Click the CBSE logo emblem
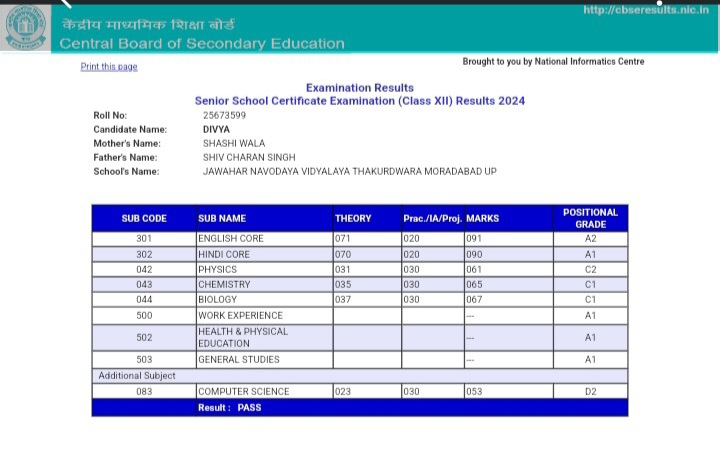 (25, 27)
